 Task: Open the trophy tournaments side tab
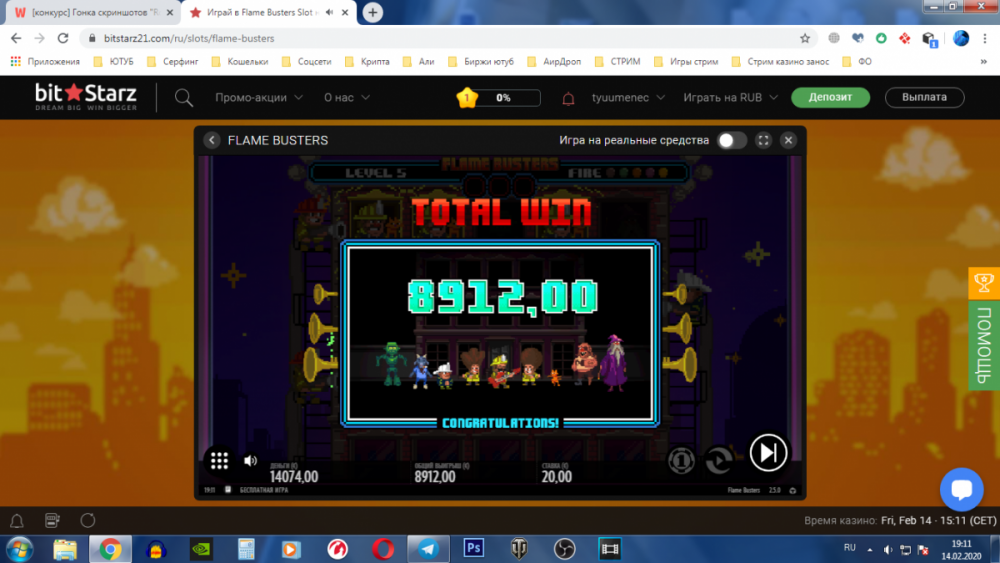coord(984,283)
